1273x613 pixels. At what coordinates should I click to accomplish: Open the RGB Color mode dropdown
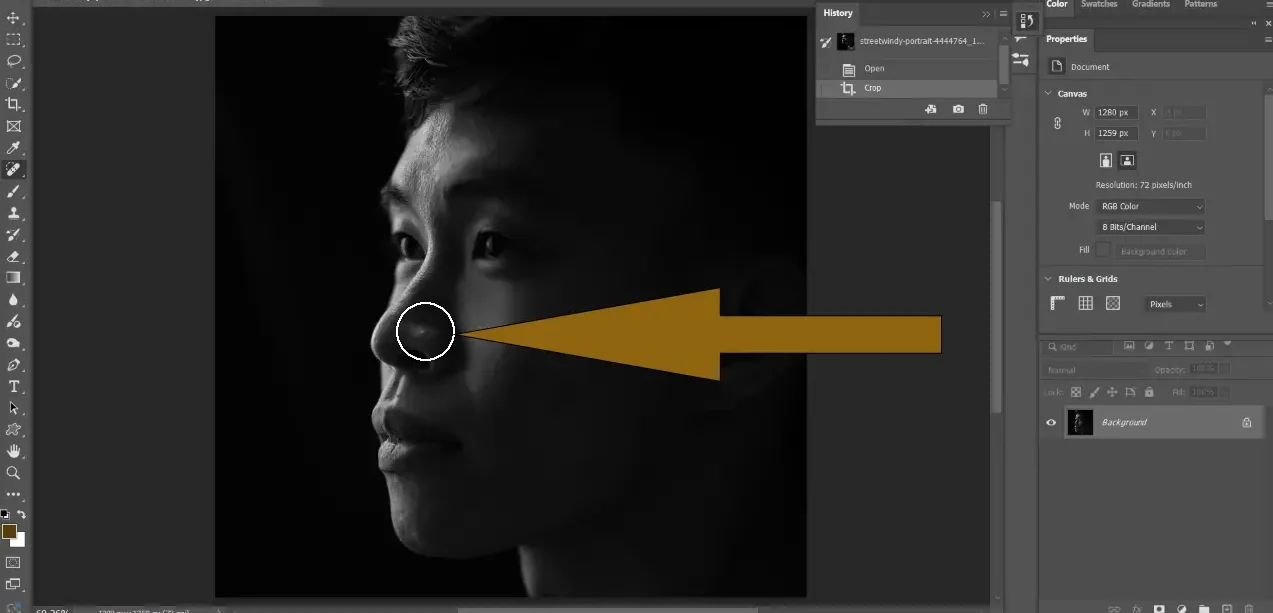(x=1150, y=206)
